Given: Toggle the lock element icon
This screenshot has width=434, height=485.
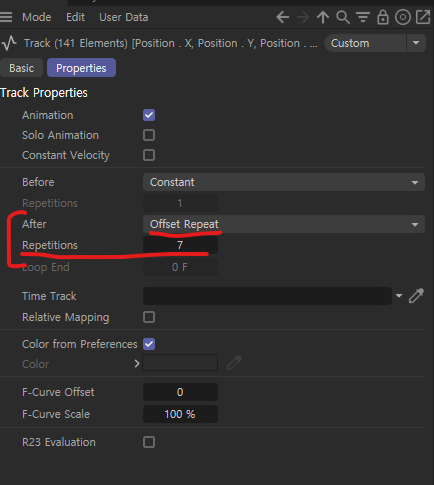Looking at the screenshot, I should click(383, 17).
